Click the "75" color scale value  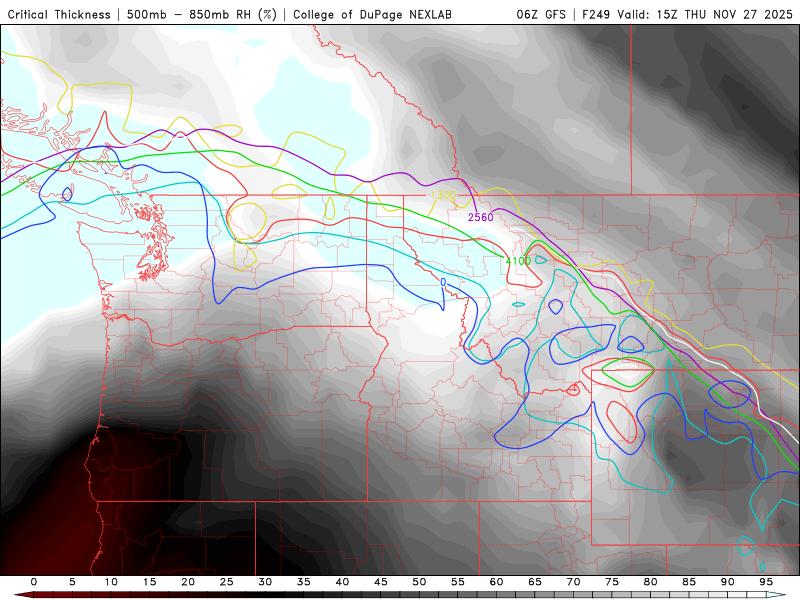click(x=612, y=582)
